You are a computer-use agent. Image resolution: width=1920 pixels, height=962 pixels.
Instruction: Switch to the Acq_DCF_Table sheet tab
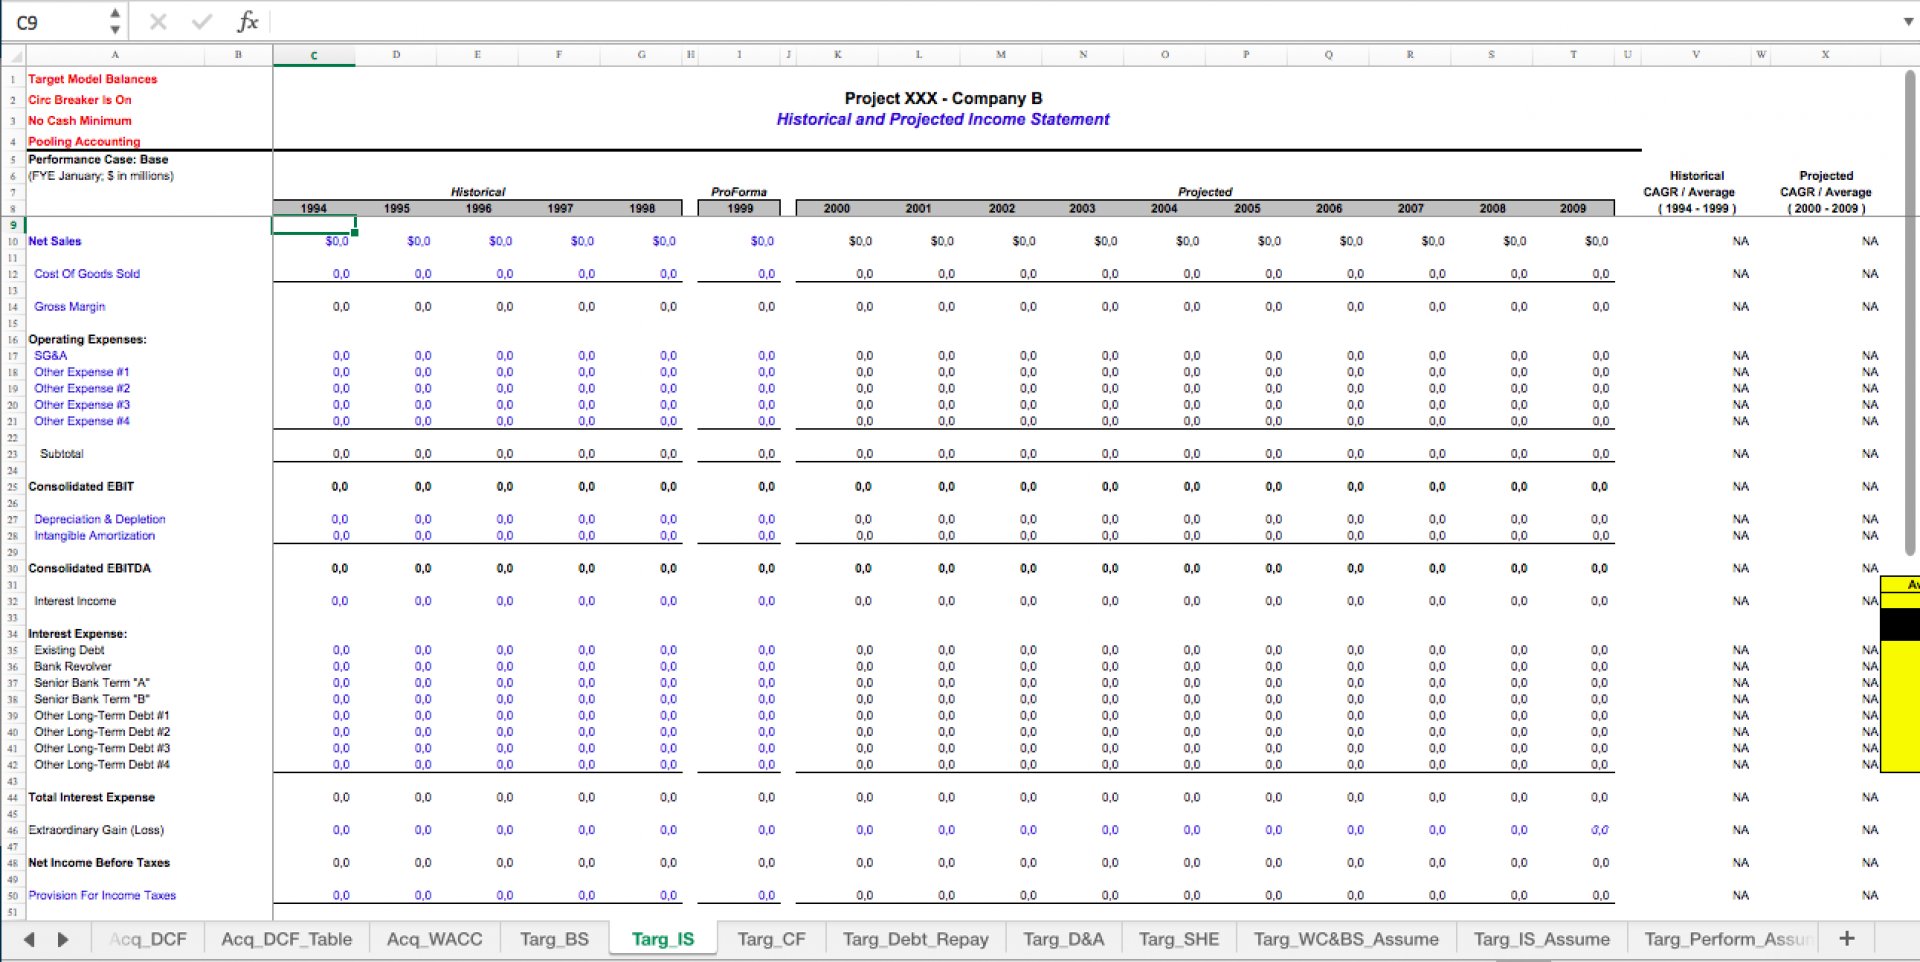tap(287, 939)
